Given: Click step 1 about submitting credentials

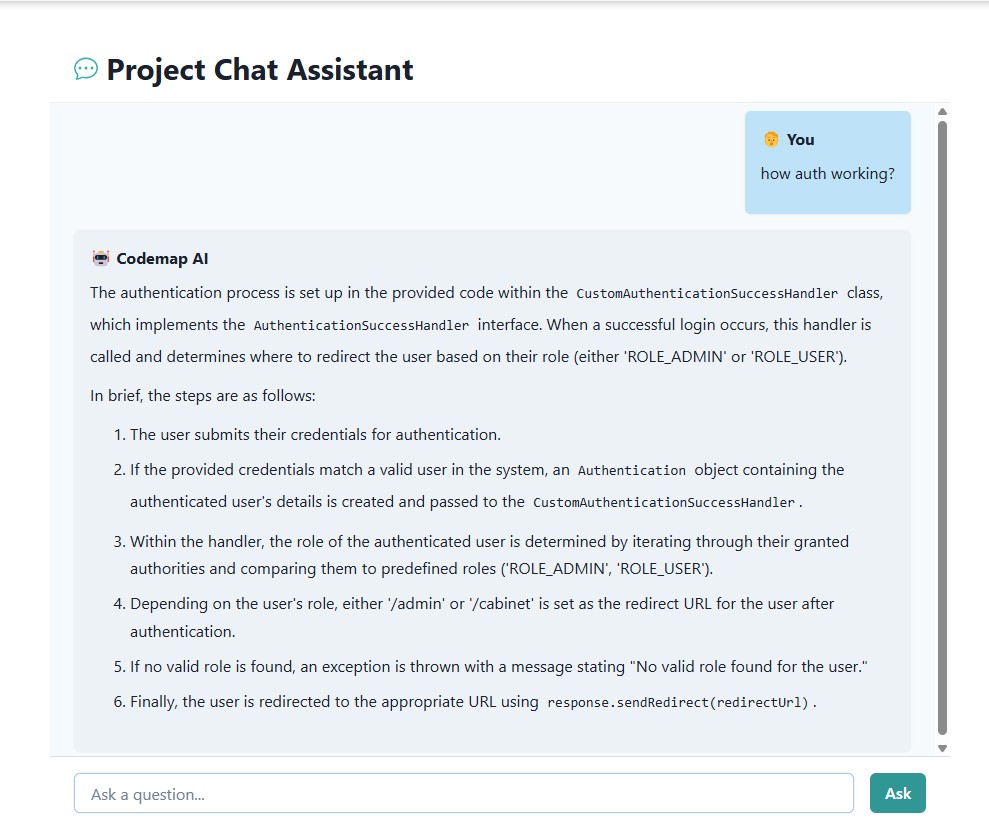Looking at the screenshot, I should [x=307, y=434].
